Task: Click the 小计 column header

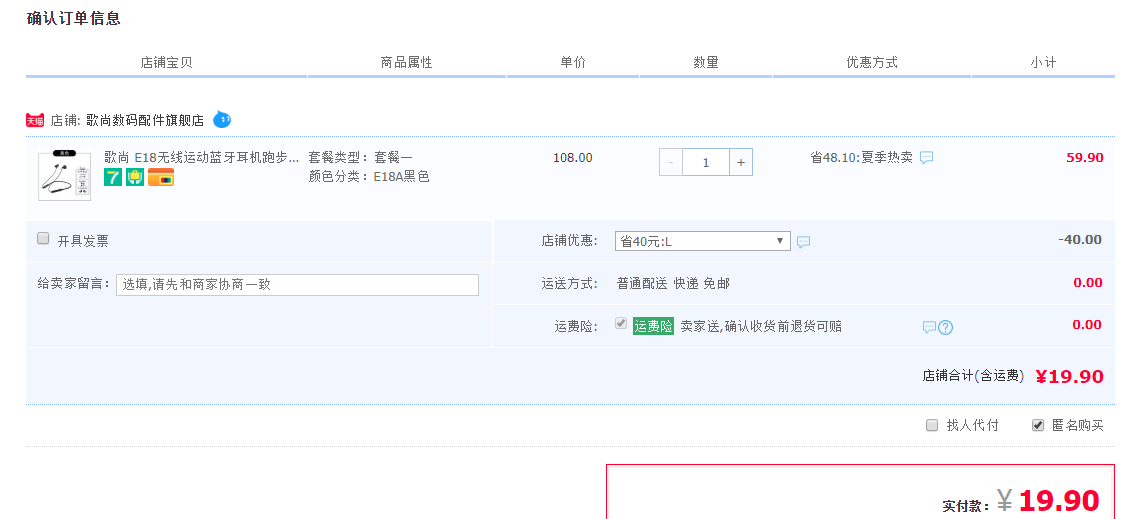Action: [x=1043, y=62]
